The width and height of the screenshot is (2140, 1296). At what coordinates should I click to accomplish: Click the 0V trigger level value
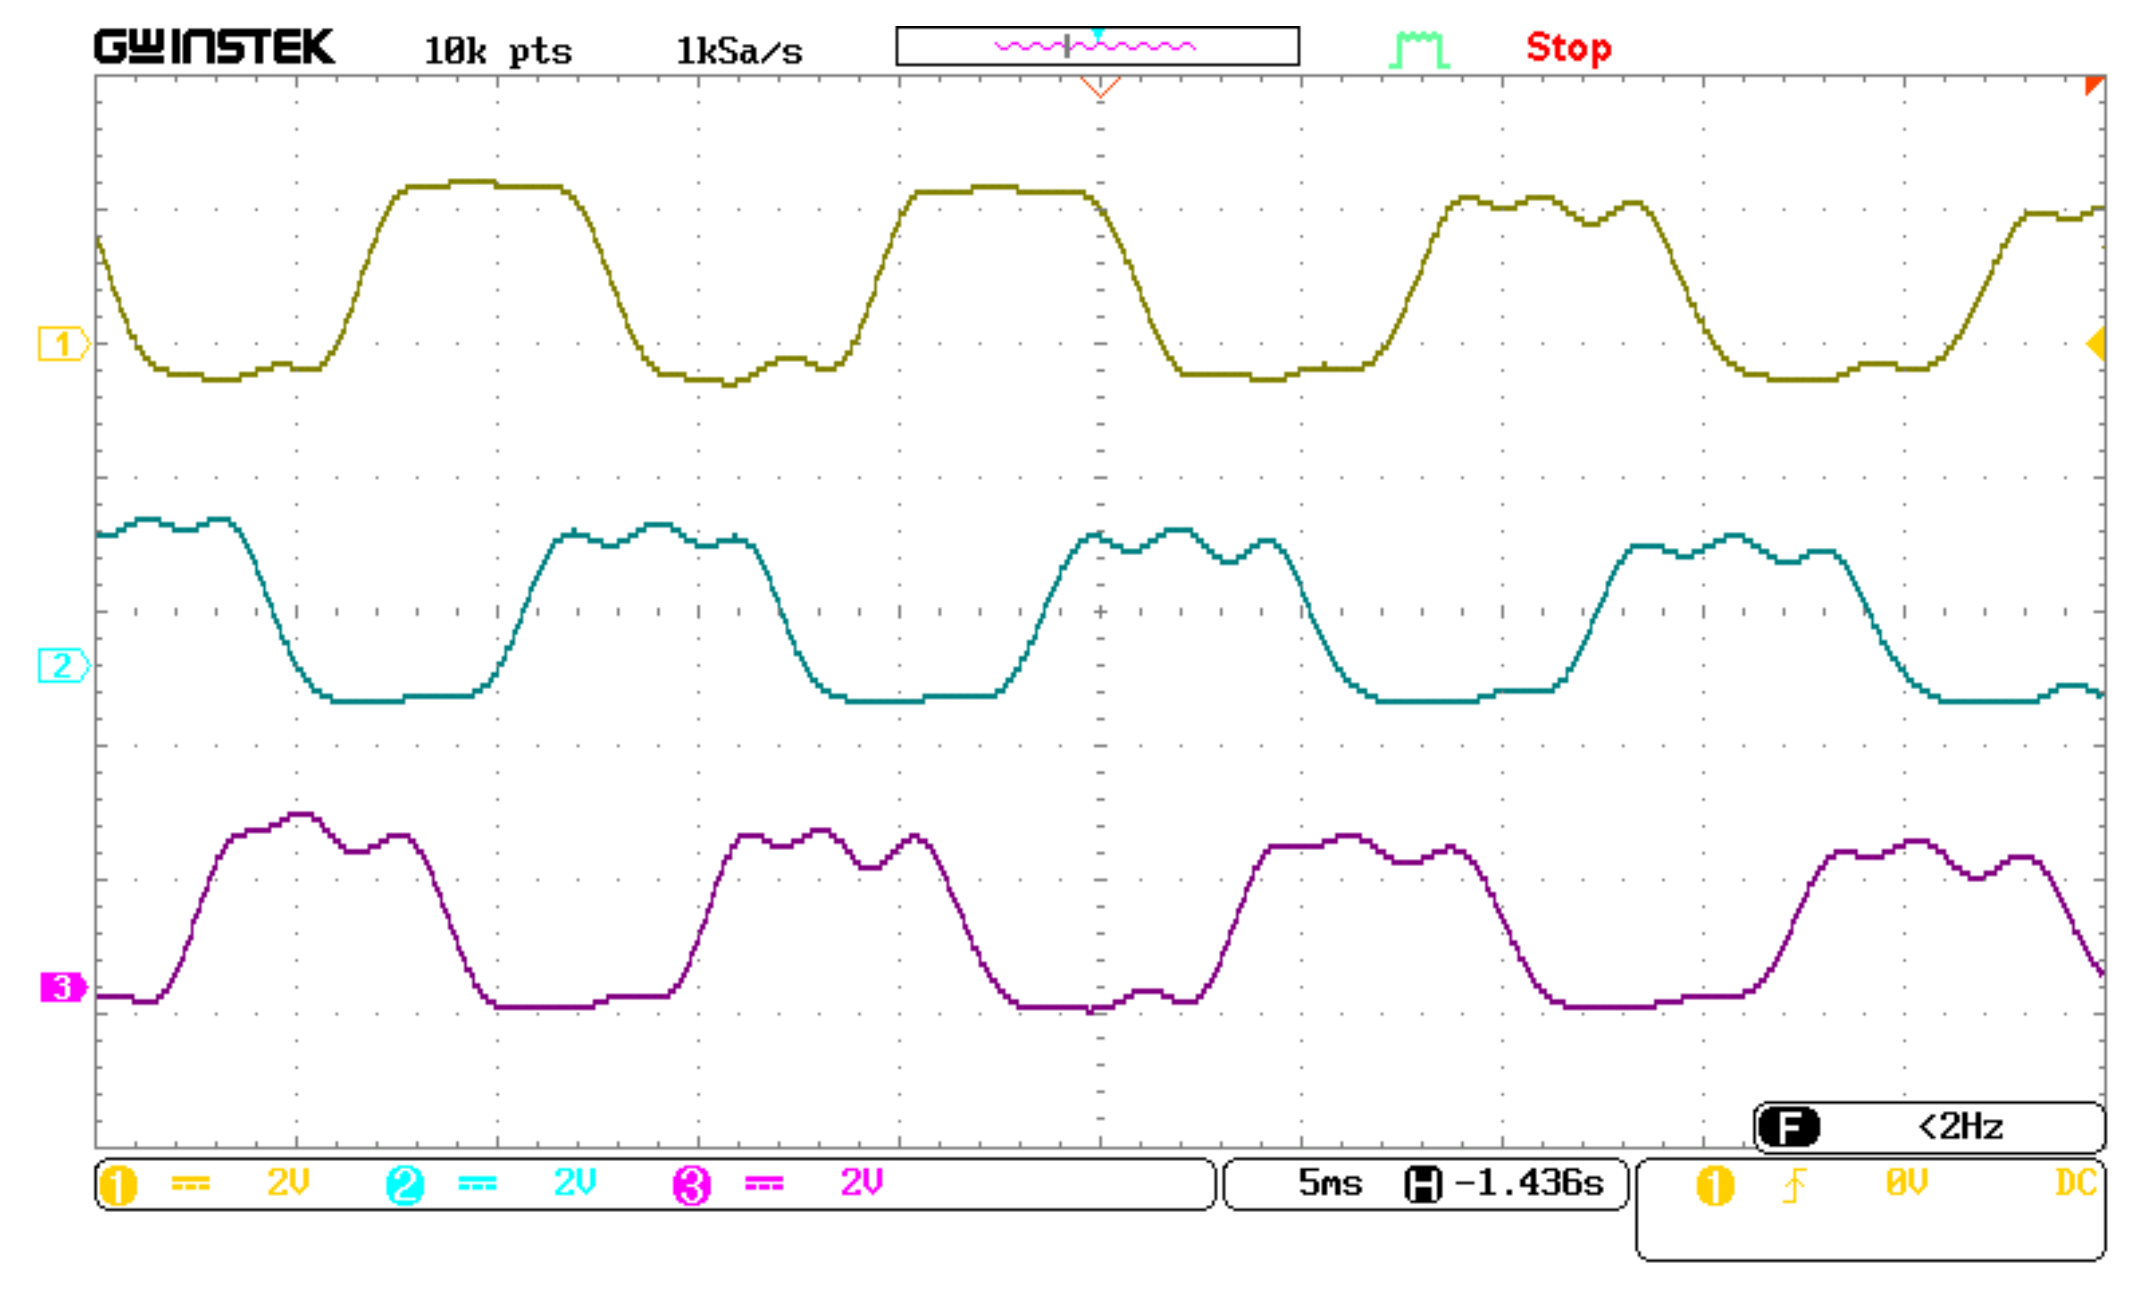pyautogui.click(x=1906, y=1184)
